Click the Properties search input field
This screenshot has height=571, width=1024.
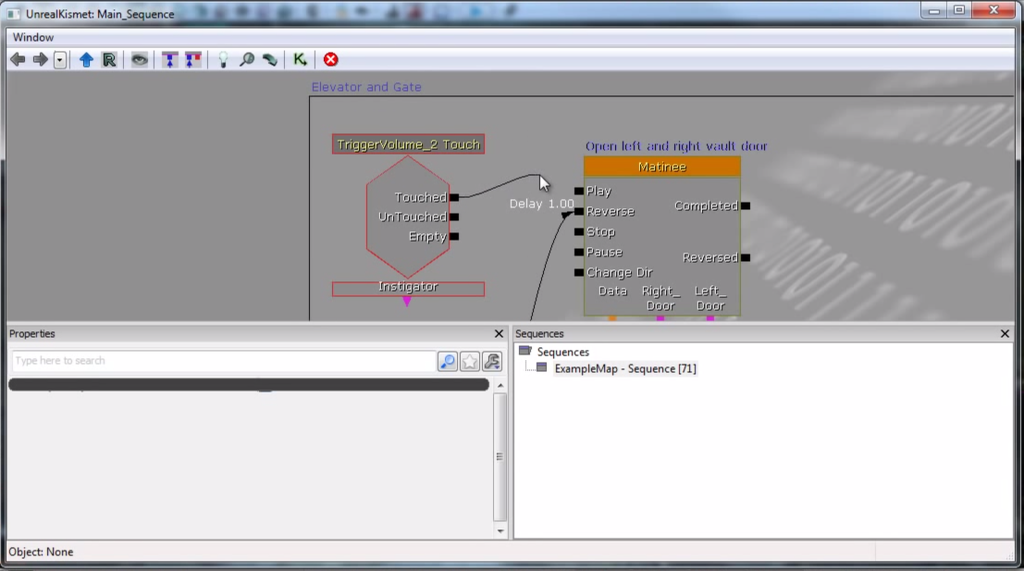pos(223,361)
